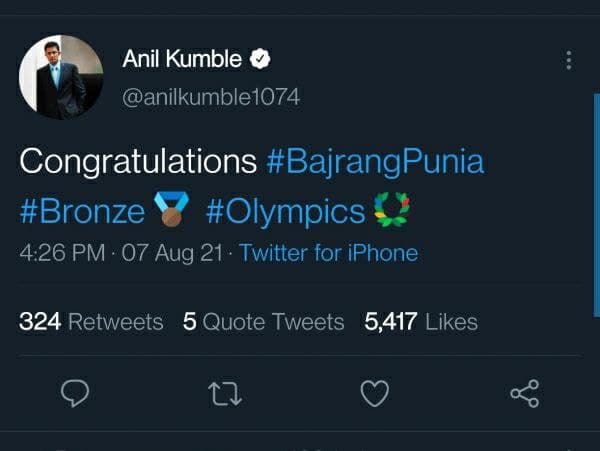
Task: Click the 4:26 PM tweet timestamp
Action: pyautogui.click(x=62, y=253)
